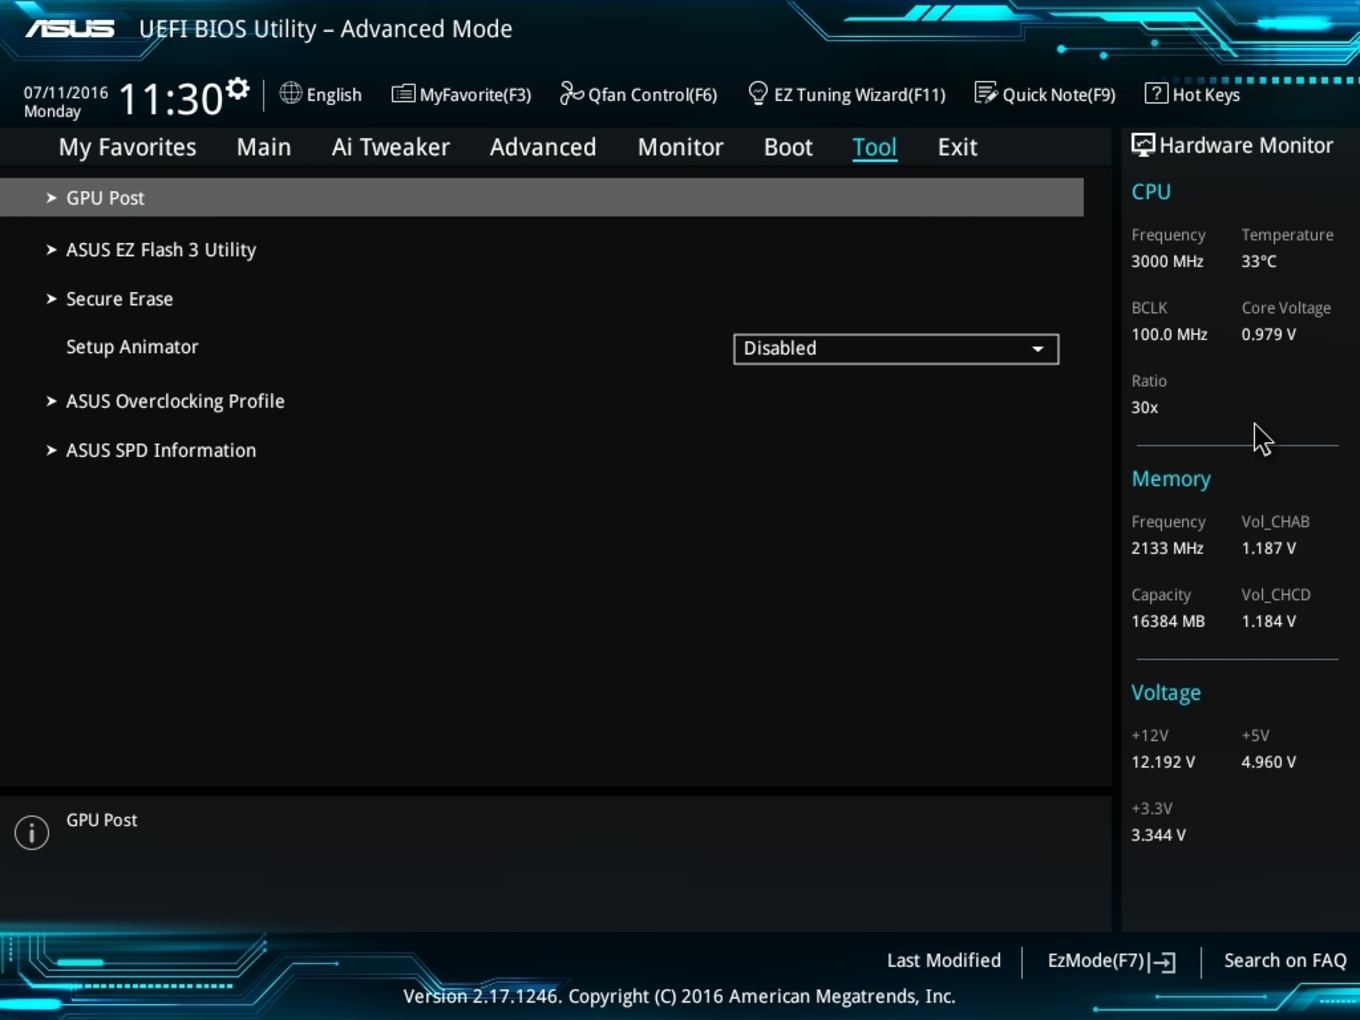Click the +5V 4.960 V value
This screenshot has width=1360, height=1020.
(x=1269, y=762)
